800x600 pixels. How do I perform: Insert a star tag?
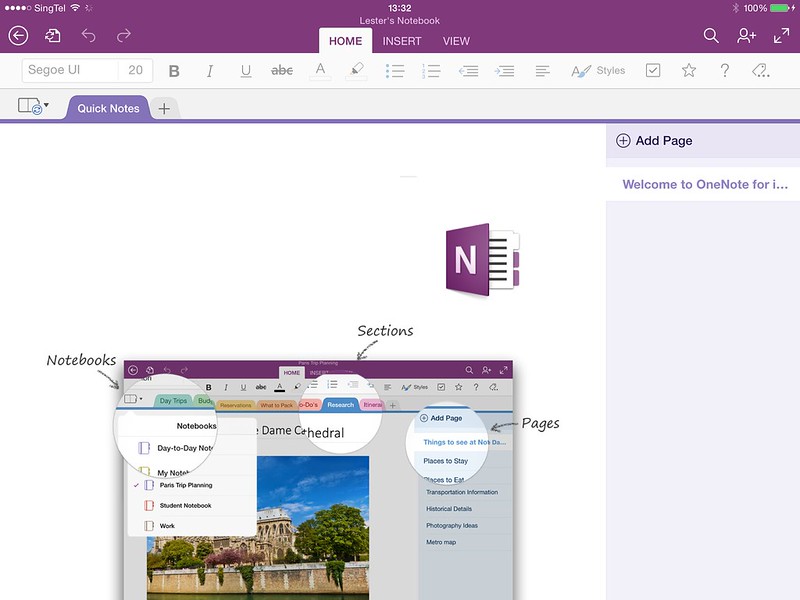pos(689,71)
